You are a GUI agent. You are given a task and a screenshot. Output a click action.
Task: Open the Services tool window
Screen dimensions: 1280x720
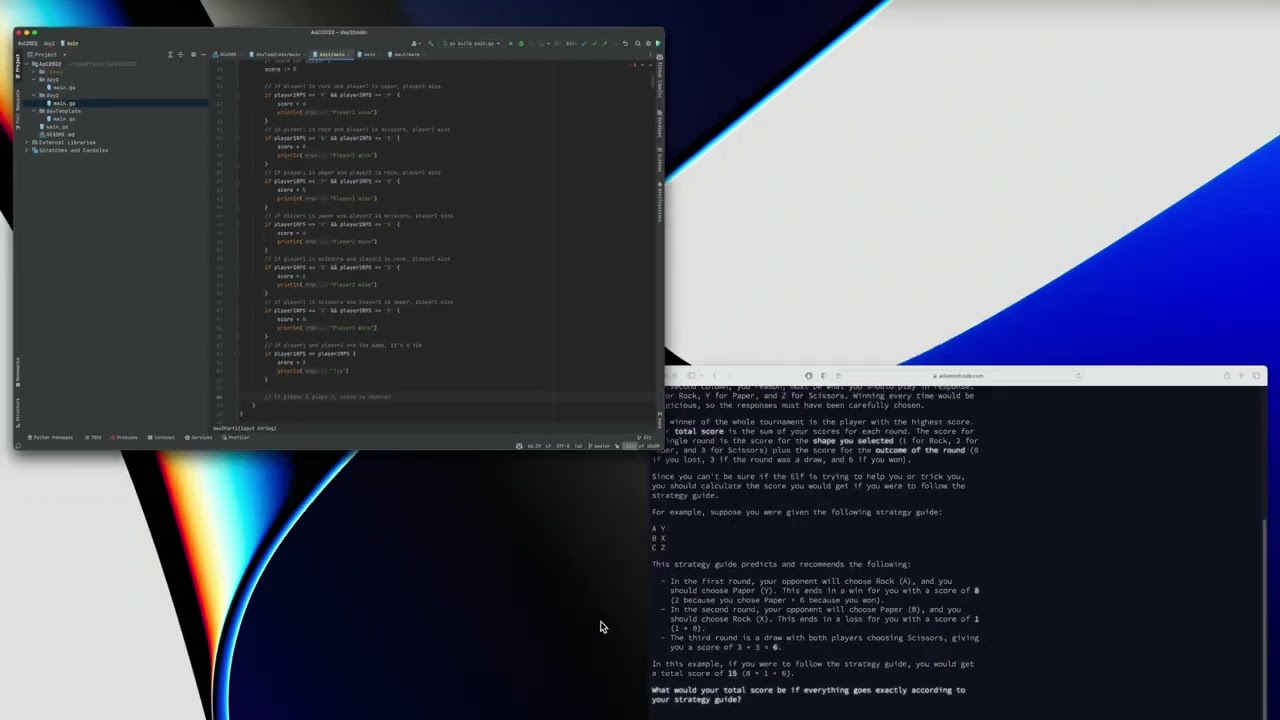[199, 438]
